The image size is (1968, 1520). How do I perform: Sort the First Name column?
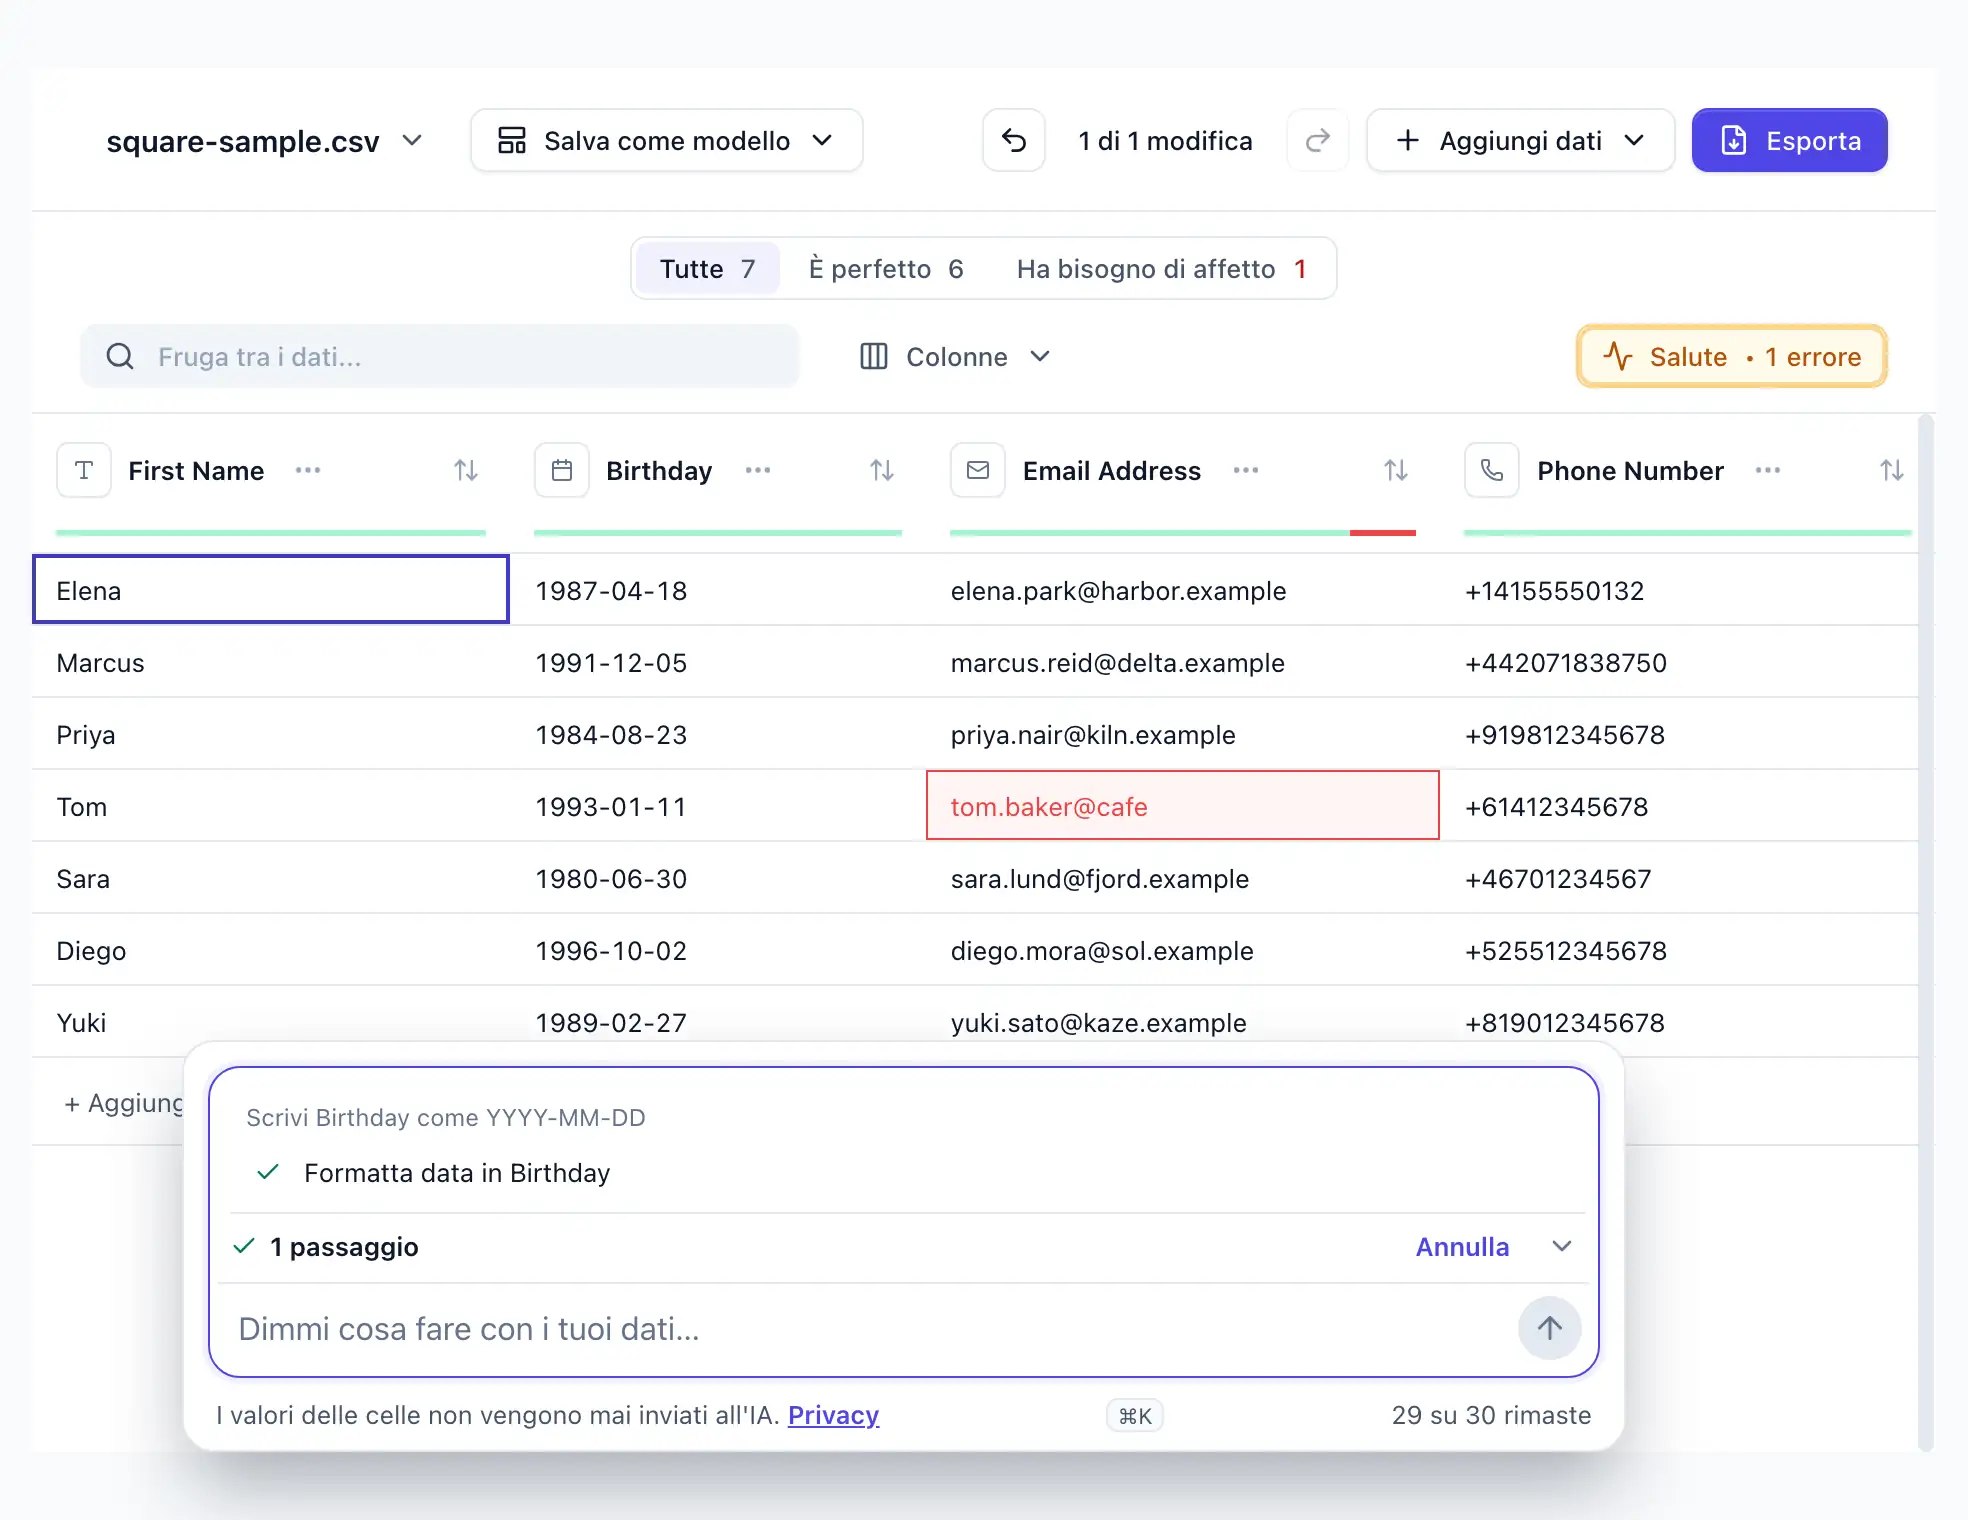tap(466, 470)
